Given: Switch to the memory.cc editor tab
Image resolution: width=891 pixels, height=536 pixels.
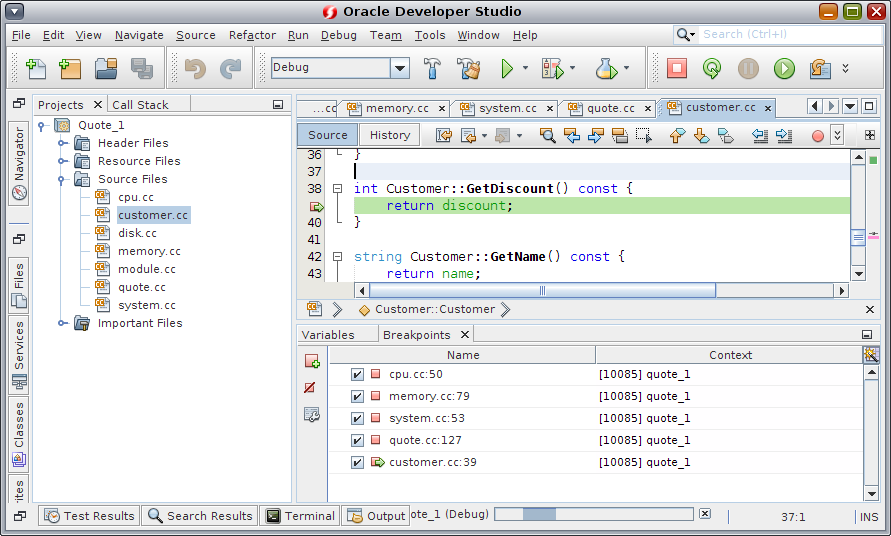Looking at the screenshot, I should click(397, 108).
